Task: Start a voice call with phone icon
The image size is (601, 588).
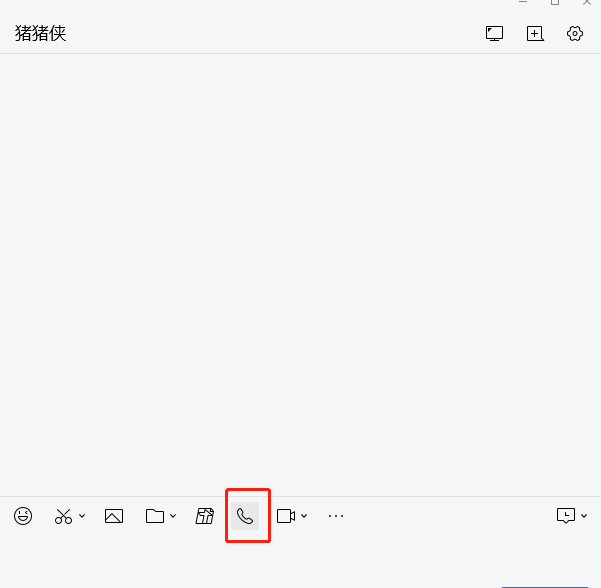Action: click(x=245, y=516)
